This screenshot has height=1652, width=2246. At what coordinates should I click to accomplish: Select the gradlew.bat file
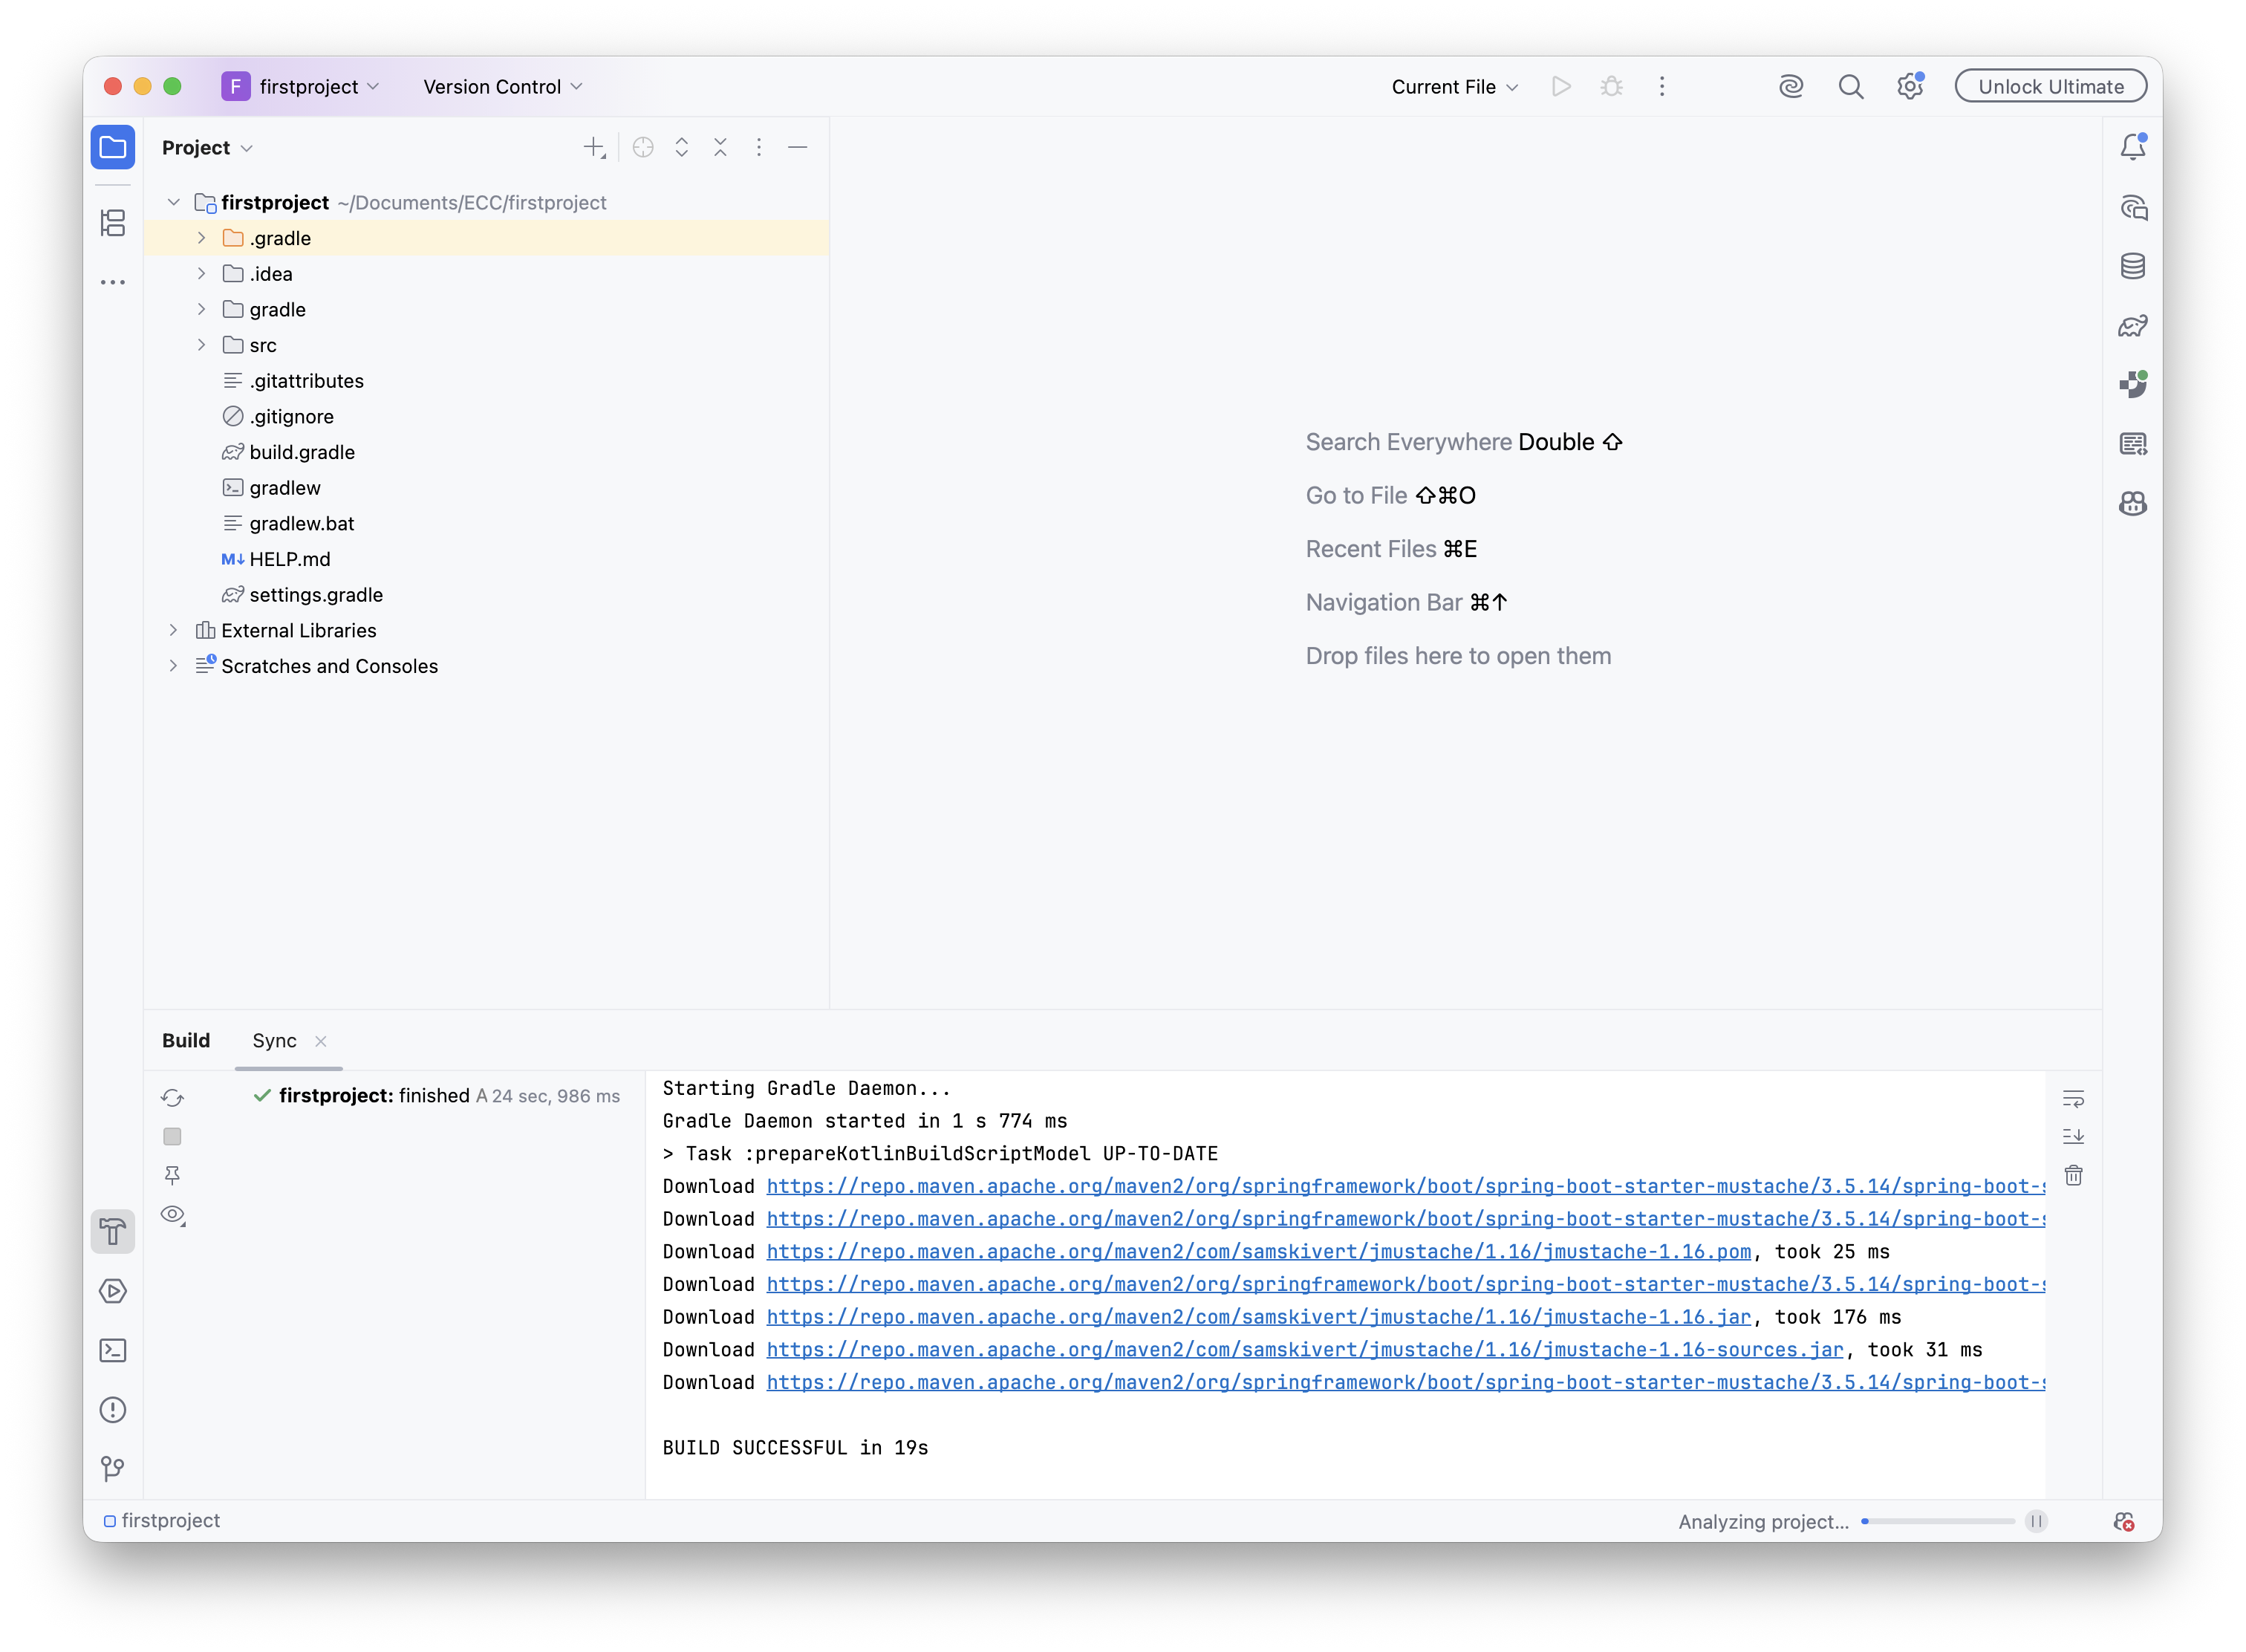(x=302, y=524)
